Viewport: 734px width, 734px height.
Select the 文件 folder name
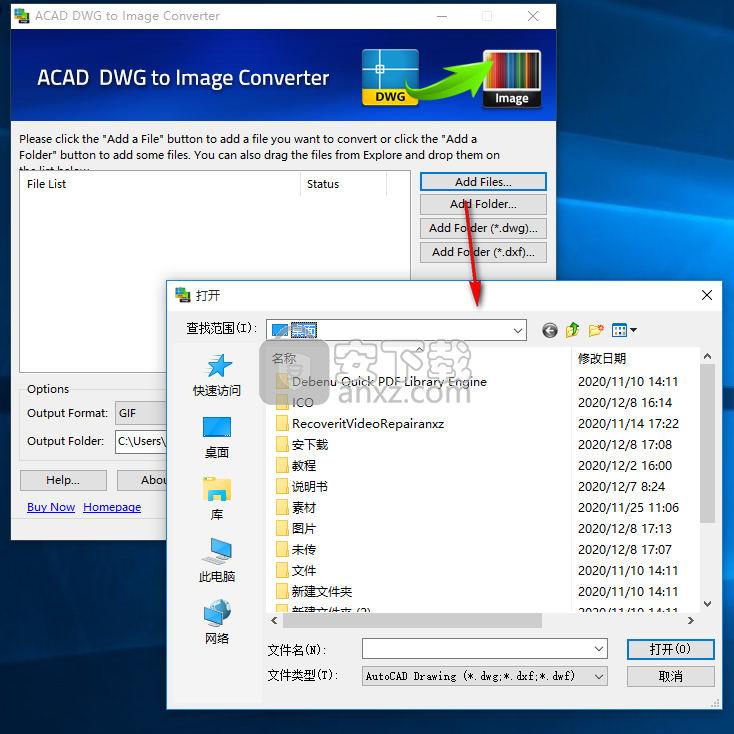click(304, 570)
